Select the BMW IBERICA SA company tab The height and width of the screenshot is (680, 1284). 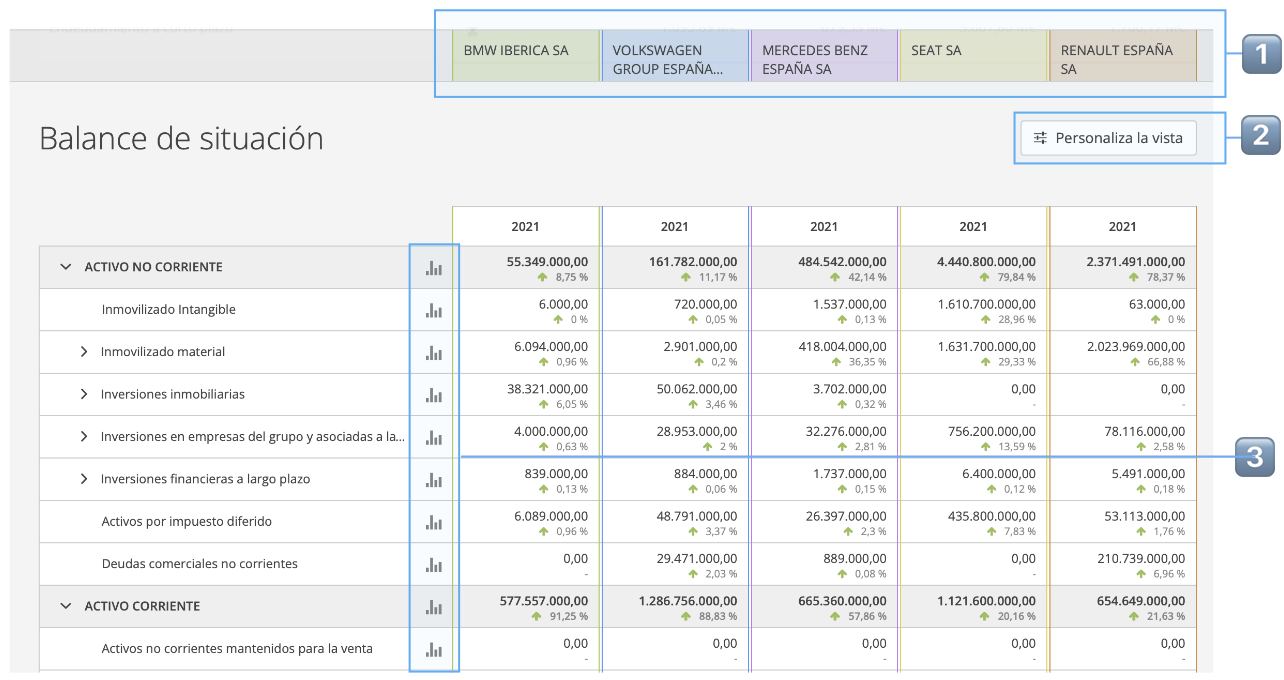[527, 56]
